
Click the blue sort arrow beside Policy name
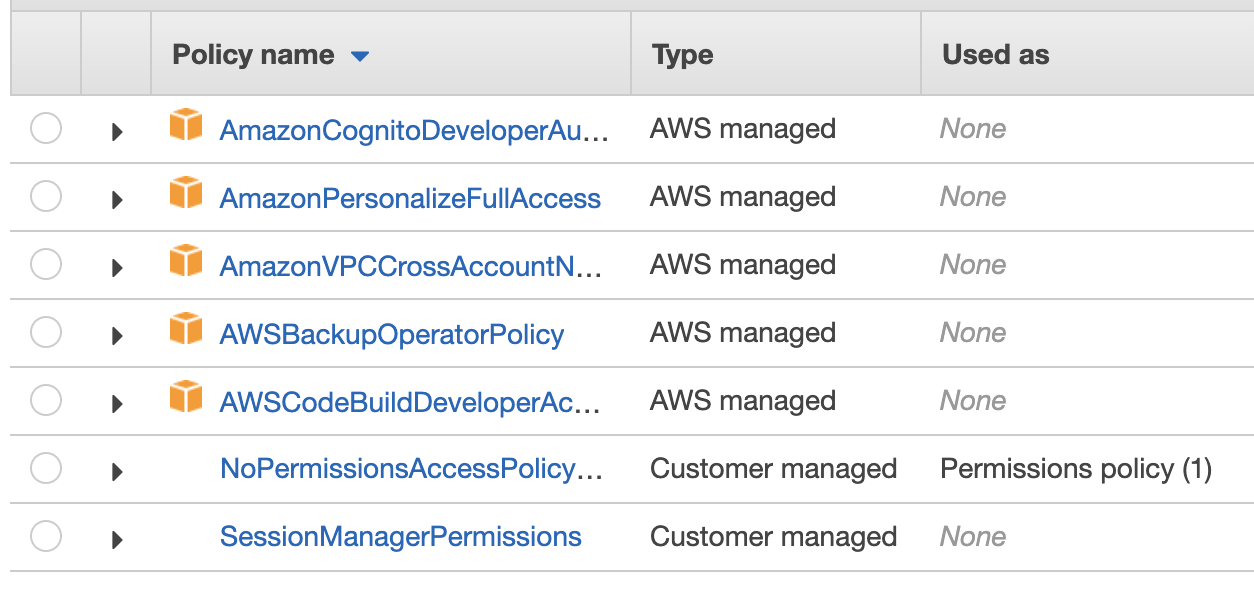pos(360,56)
